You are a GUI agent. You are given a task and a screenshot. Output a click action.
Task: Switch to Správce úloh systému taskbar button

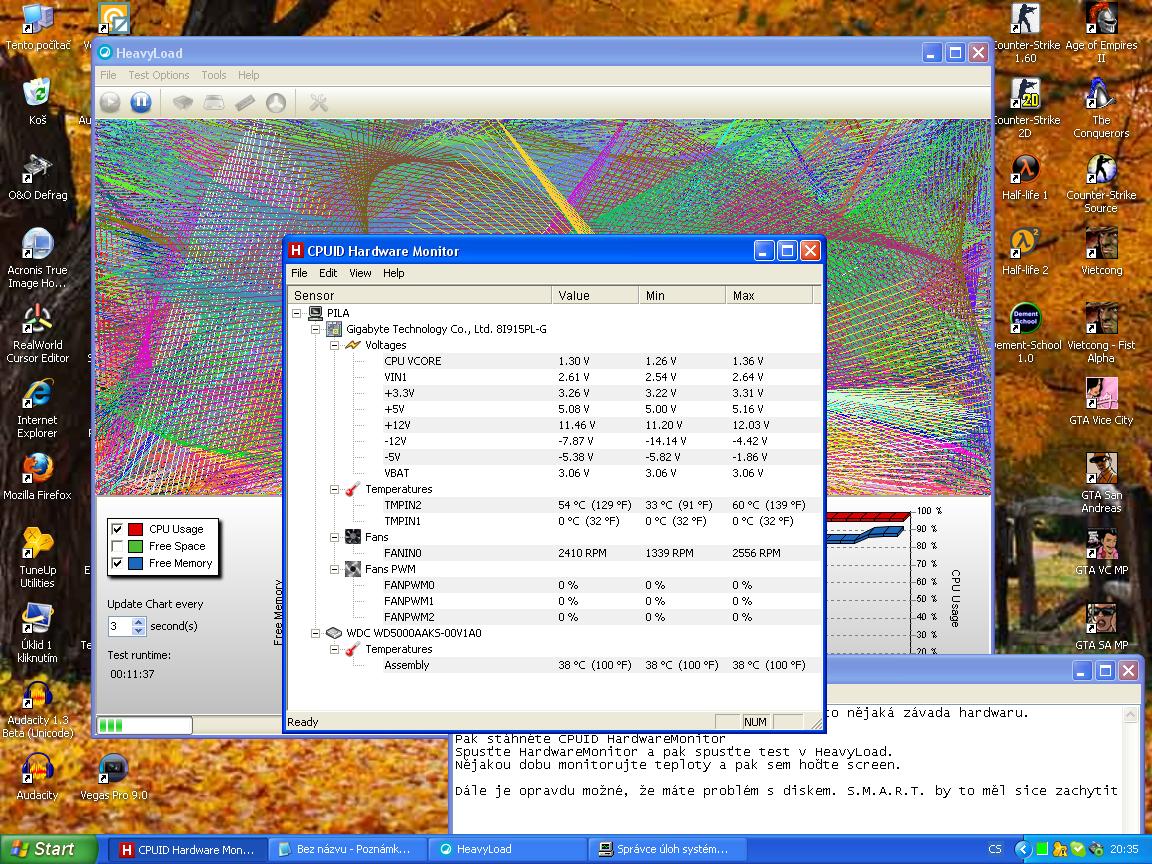click(666, 849)
